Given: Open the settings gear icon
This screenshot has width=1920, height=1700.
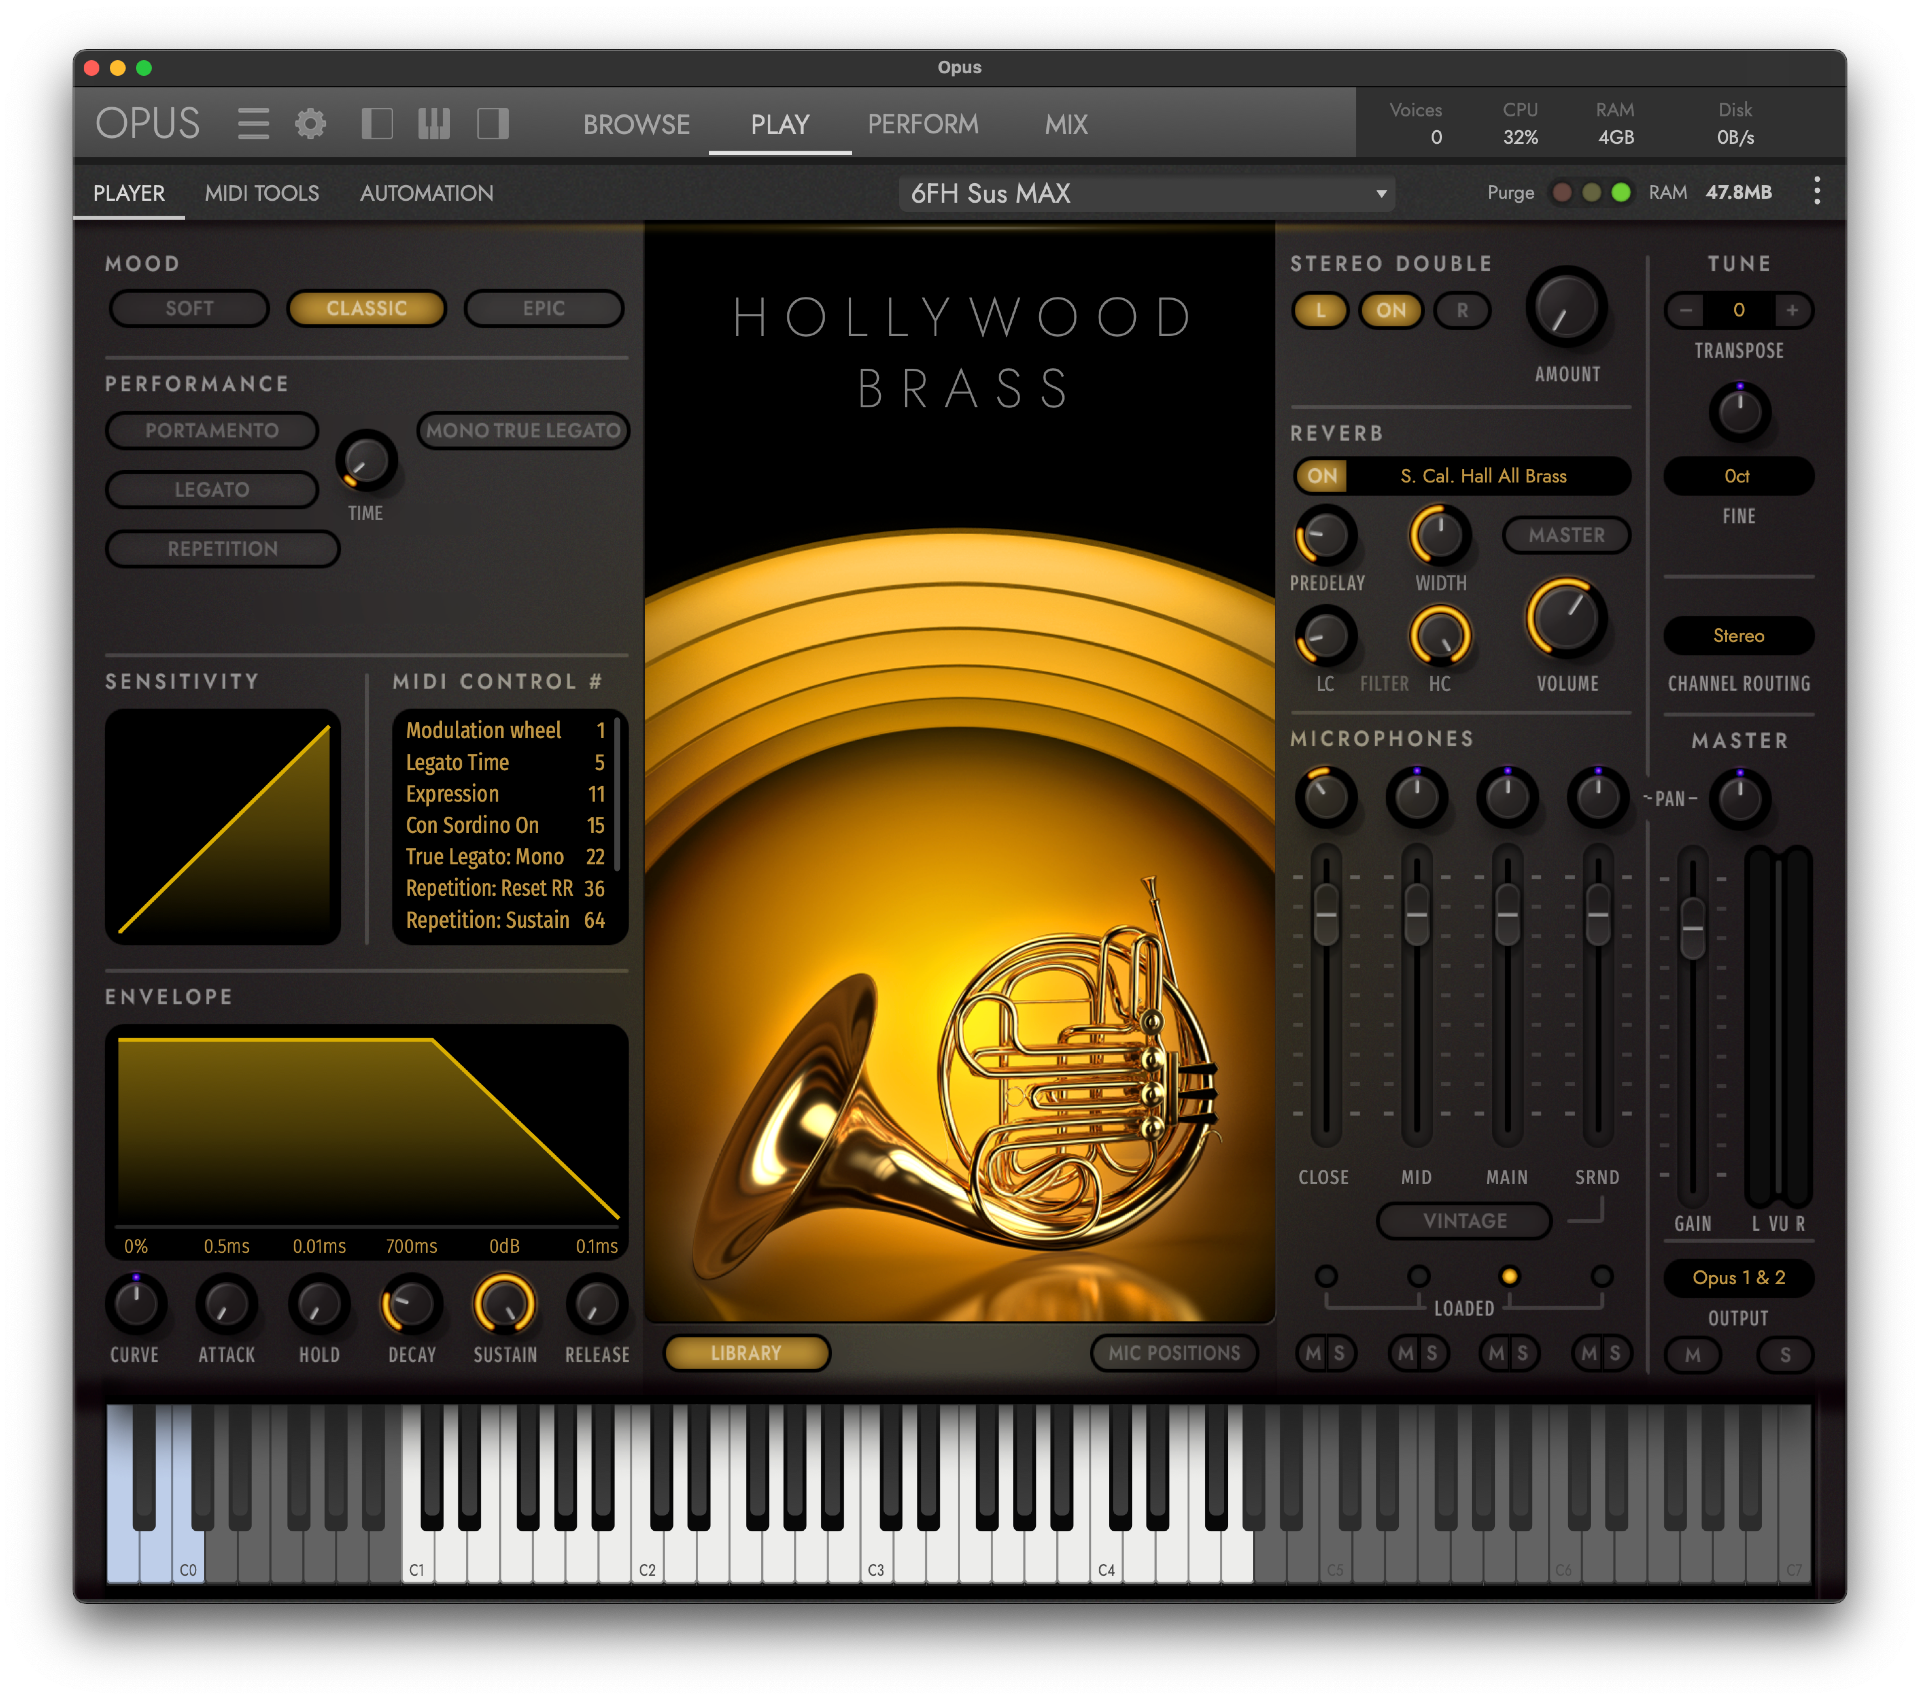Looking at the screenshot, I should tap(310, 124).
